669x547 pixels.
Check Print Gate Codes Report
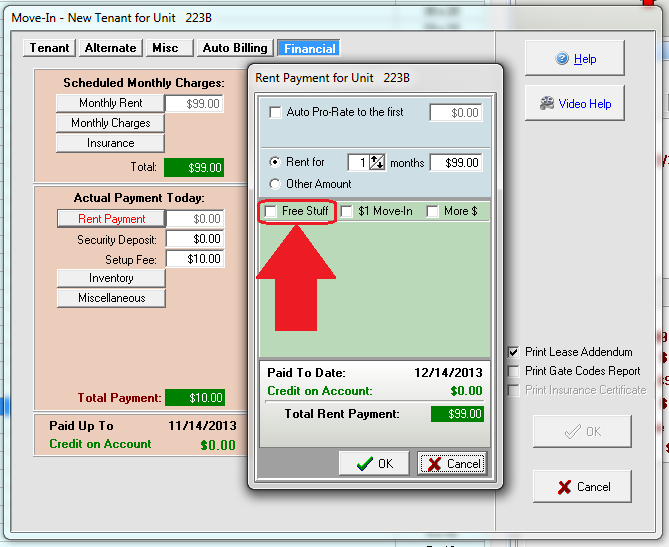(513, 371)
